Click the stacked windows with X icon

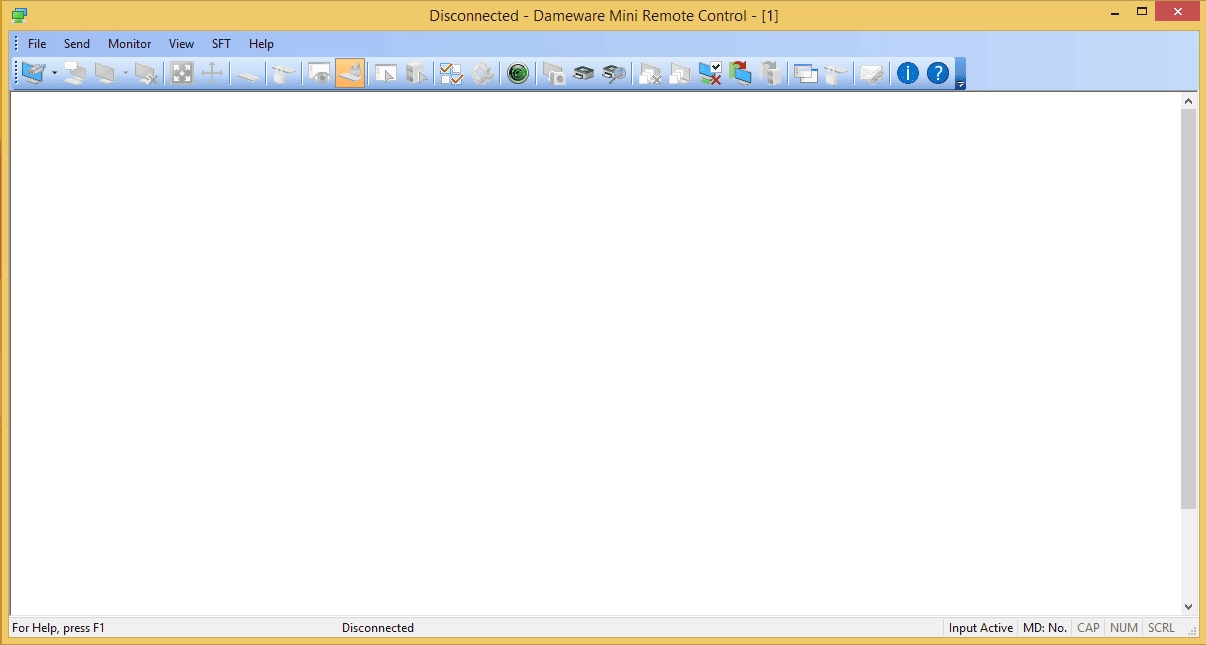(x=650, y=73)
